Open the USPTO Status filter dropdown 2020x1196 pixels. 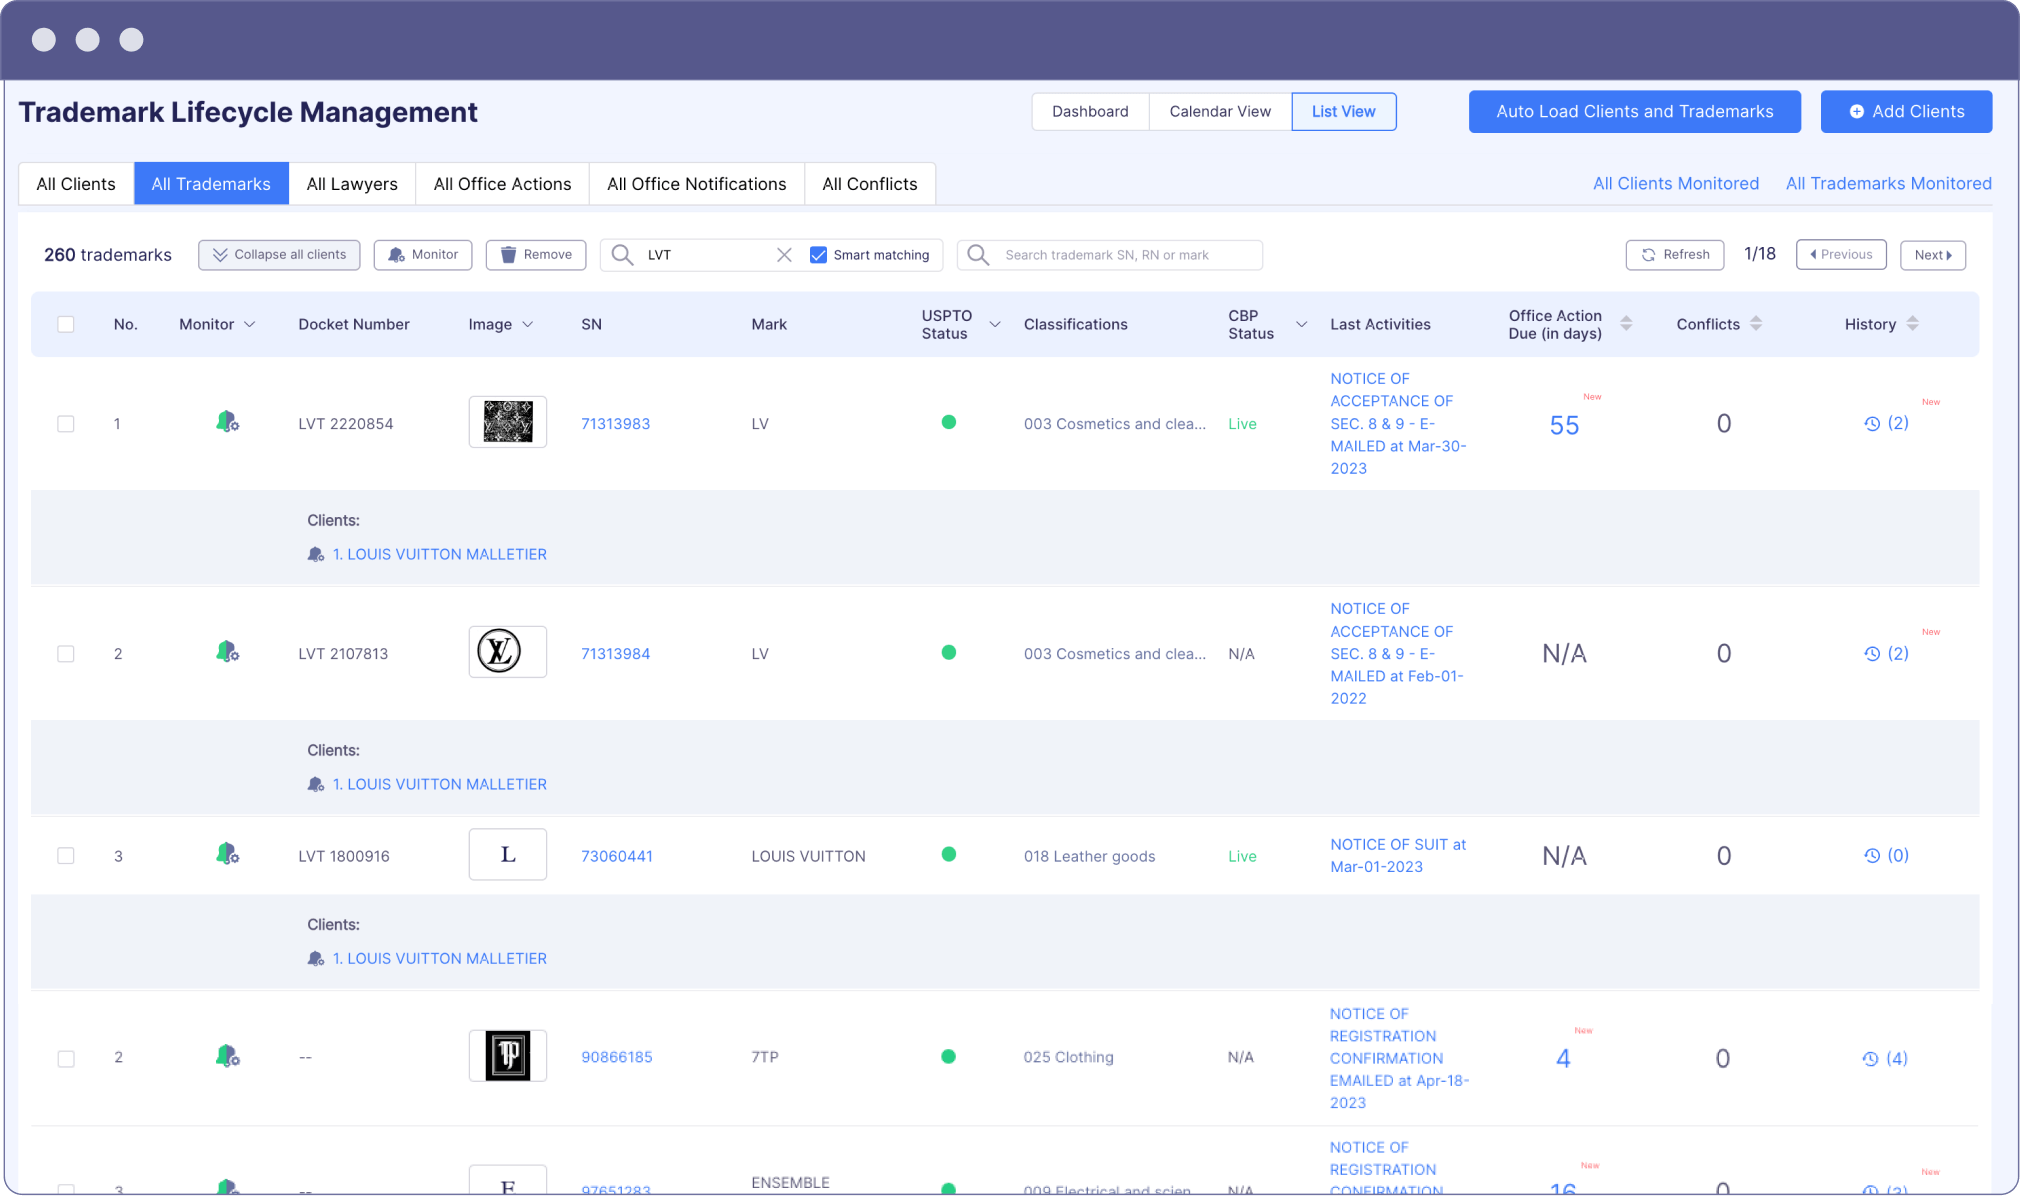coord(994,324)
